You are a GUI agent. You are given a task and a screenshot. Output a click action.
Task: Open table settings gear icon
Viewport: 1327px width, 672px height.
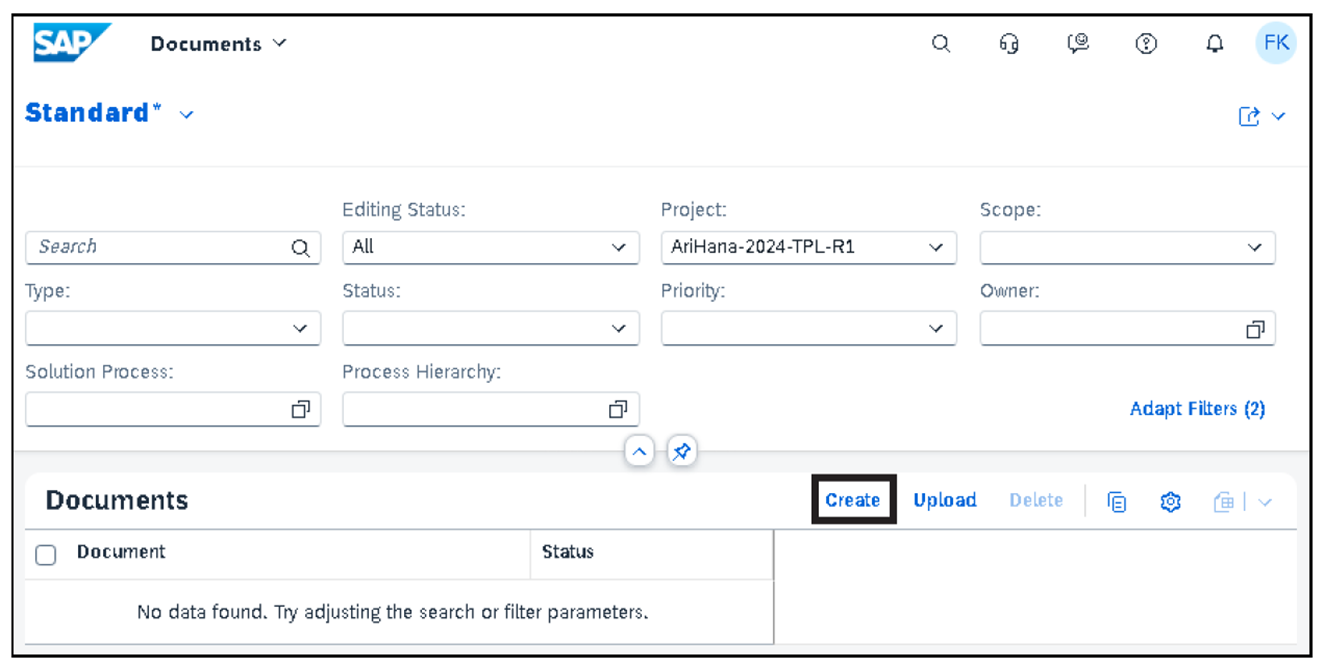[x=1170, y=500]
